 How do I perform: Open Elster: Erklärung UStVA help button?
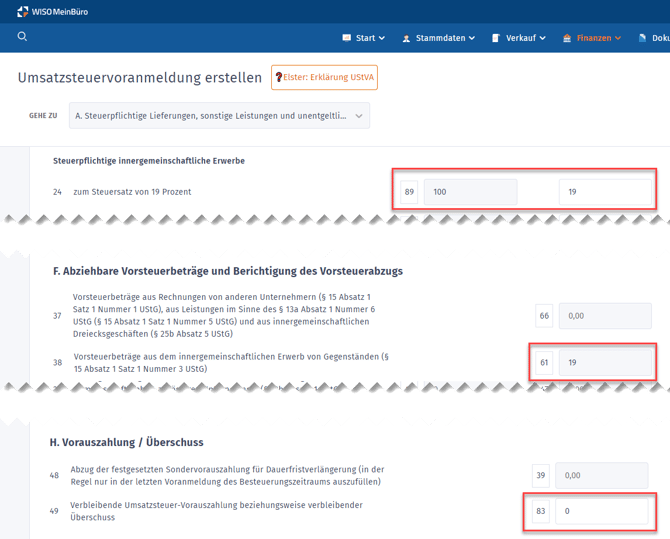coord(324,77)
